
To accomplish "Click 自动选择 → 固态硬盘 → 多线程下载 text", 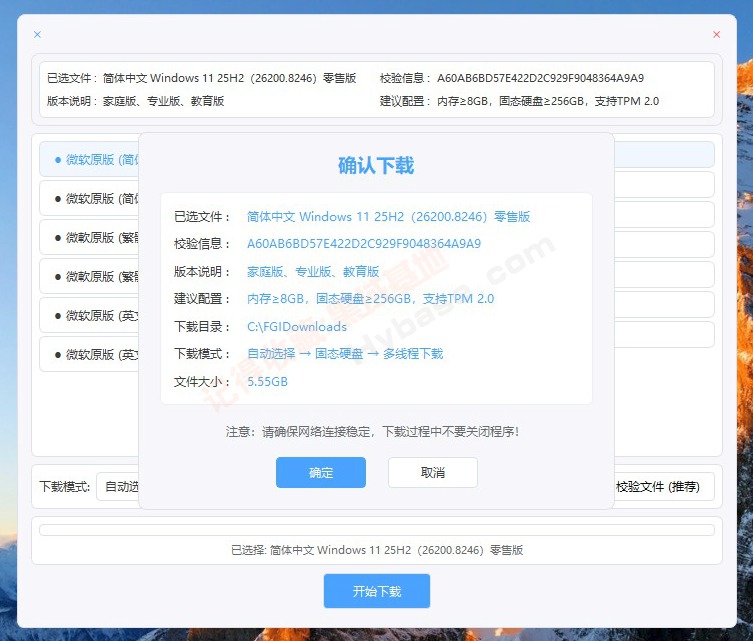I will click(345, 354).
